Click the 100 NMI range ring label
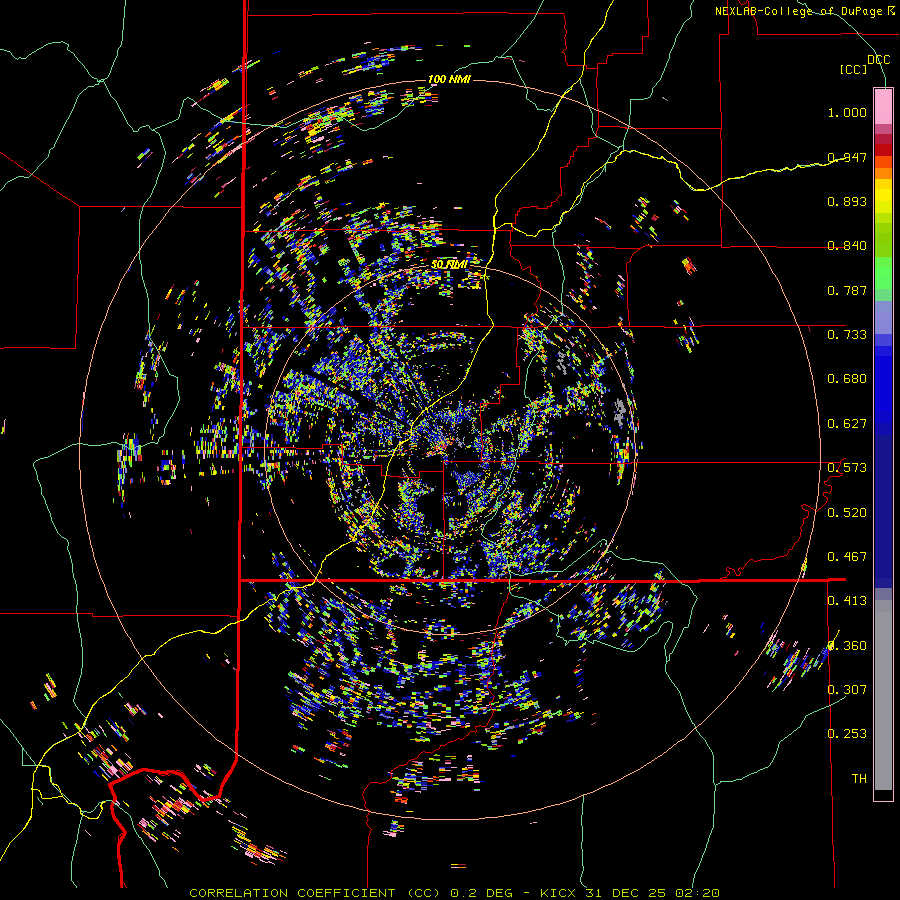 [x=449, y=79]
